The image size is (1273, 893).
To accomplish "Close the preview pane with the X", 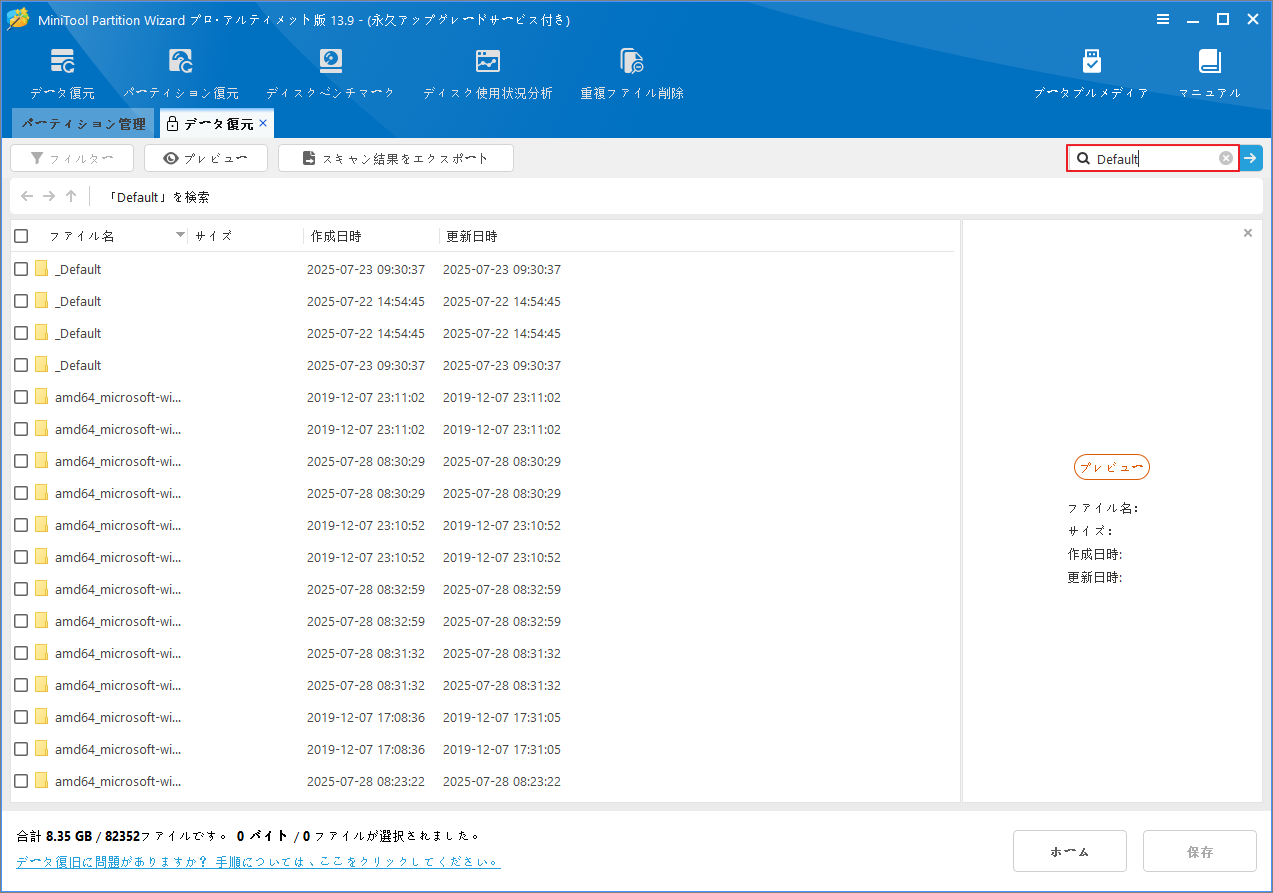I will (1247, 233).
